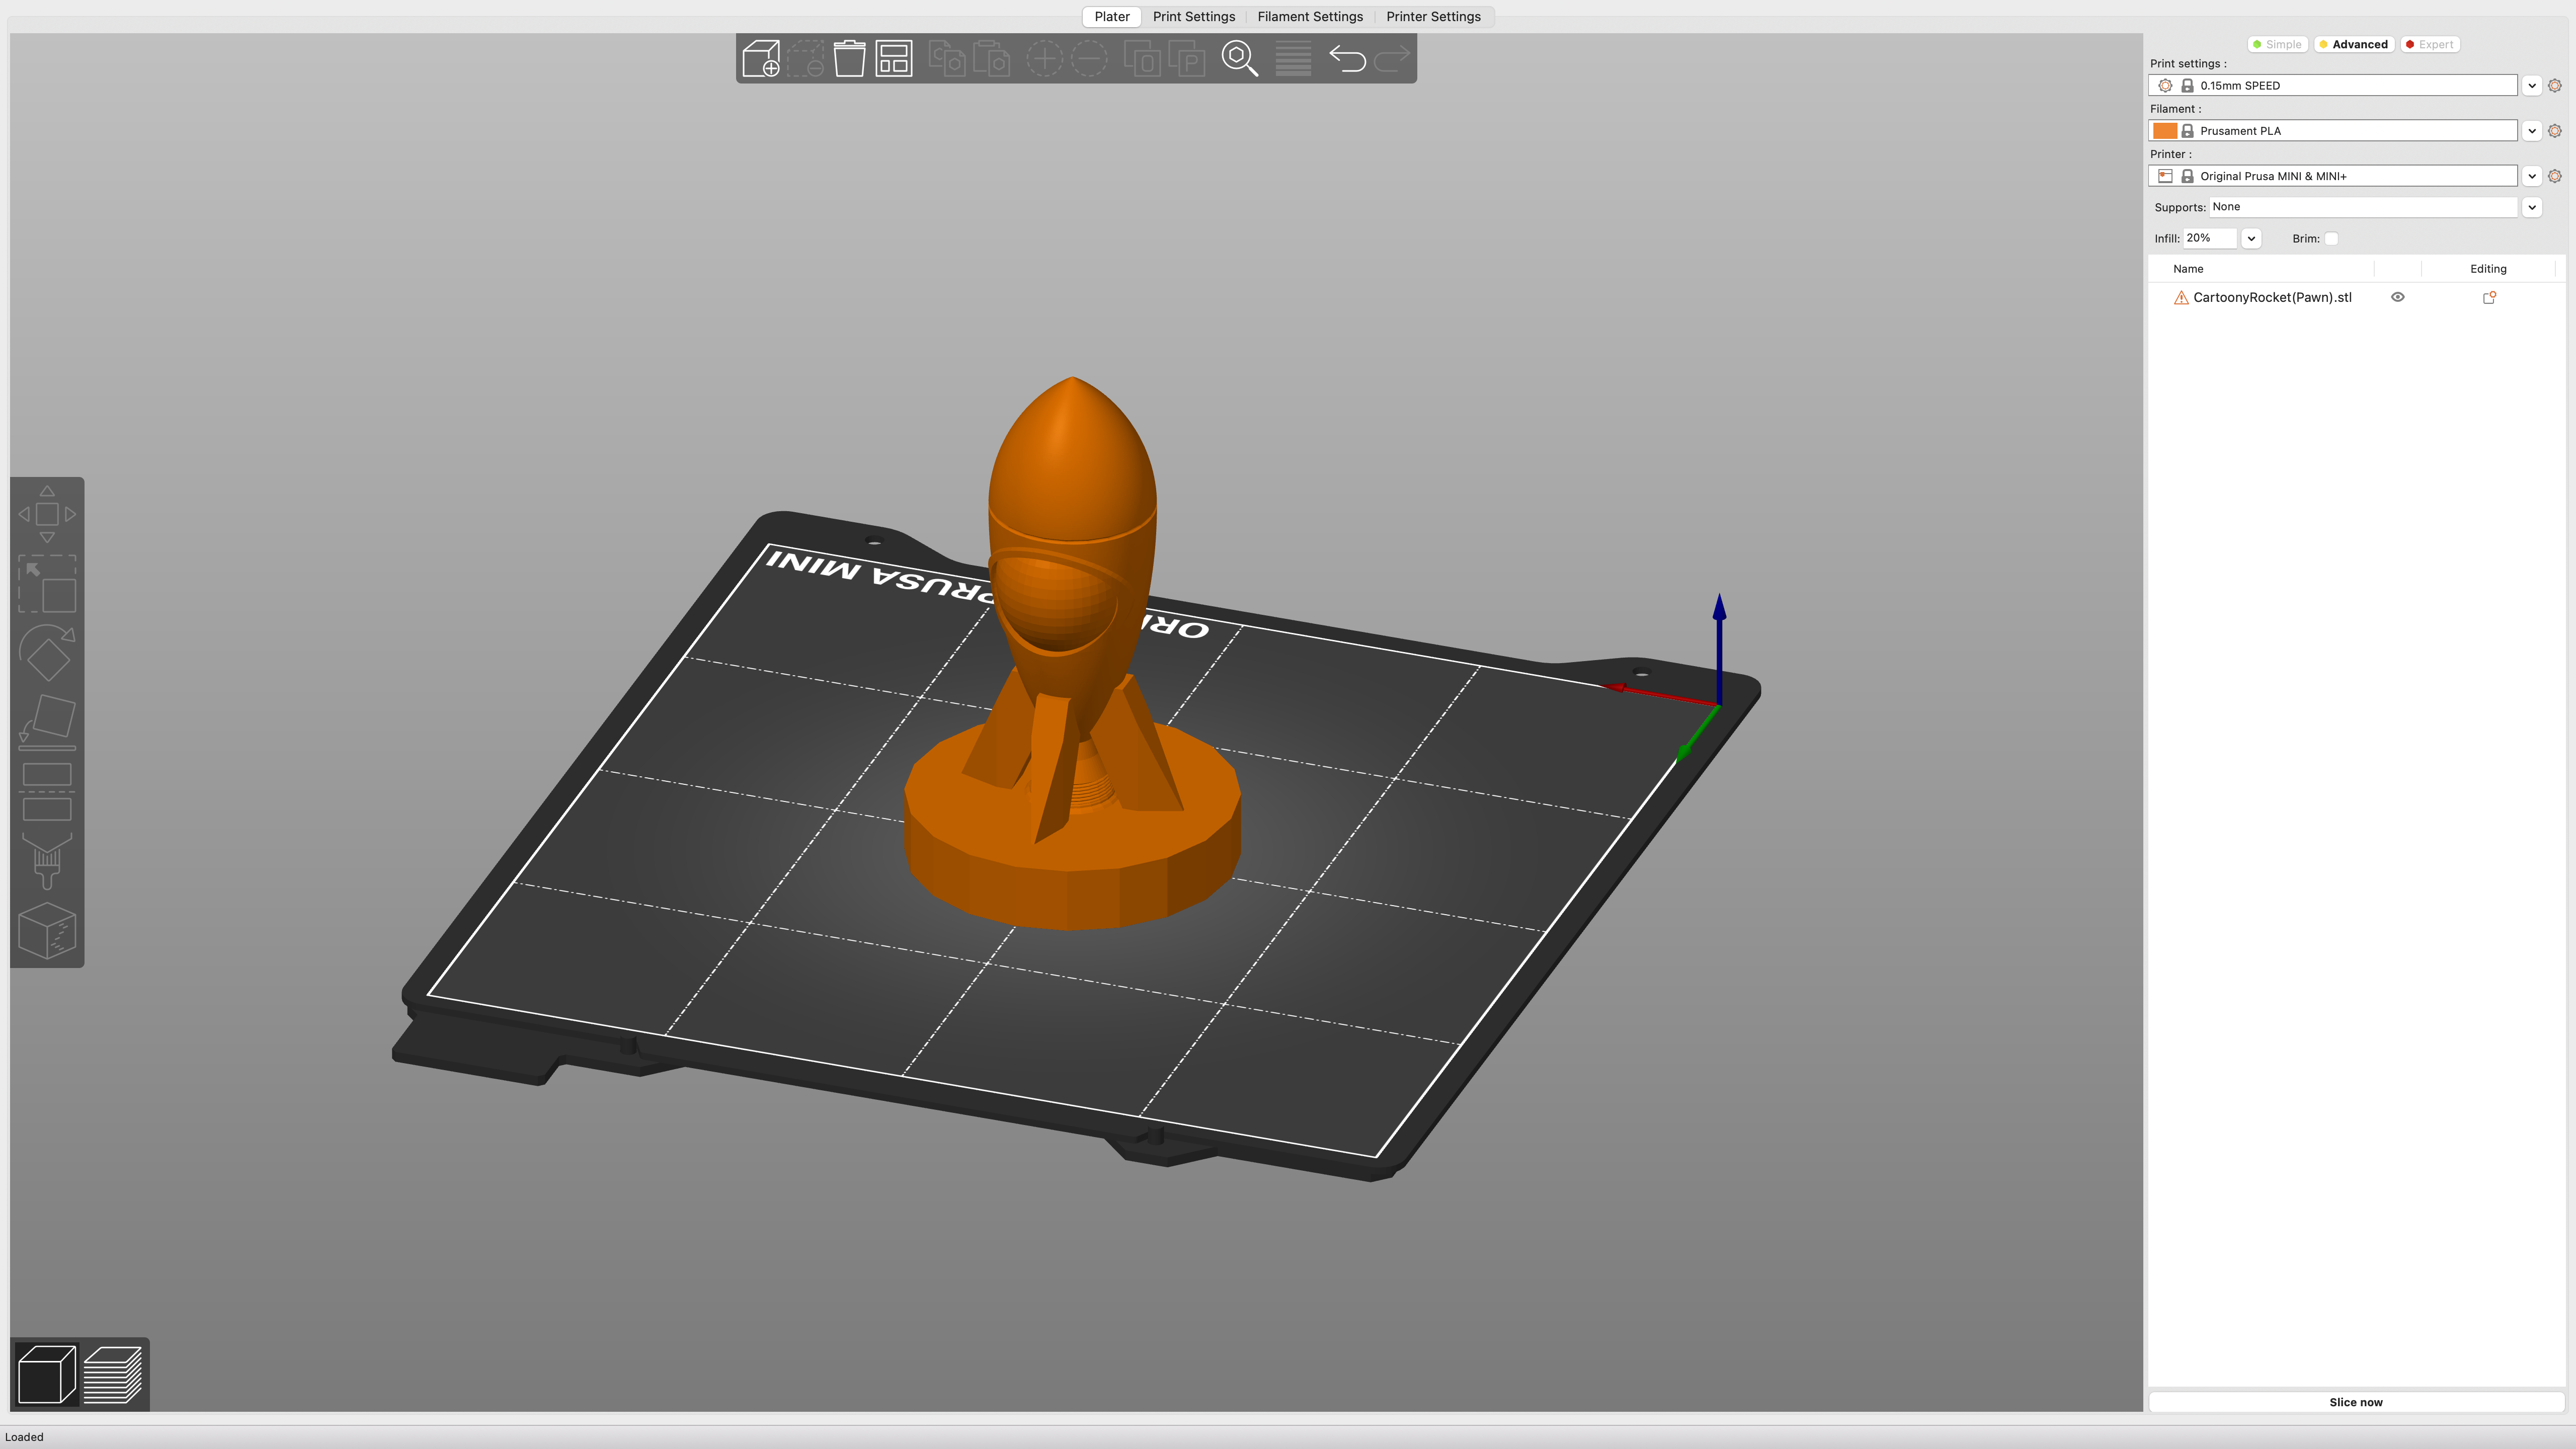Select the Place on face tool

tap(47, 722)
